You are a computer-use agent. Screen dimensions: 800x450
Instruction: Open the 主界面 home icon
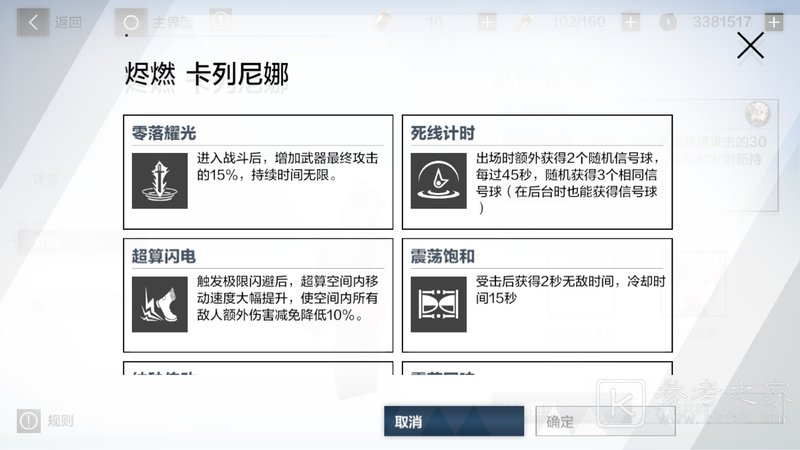(x=130, y=21)
